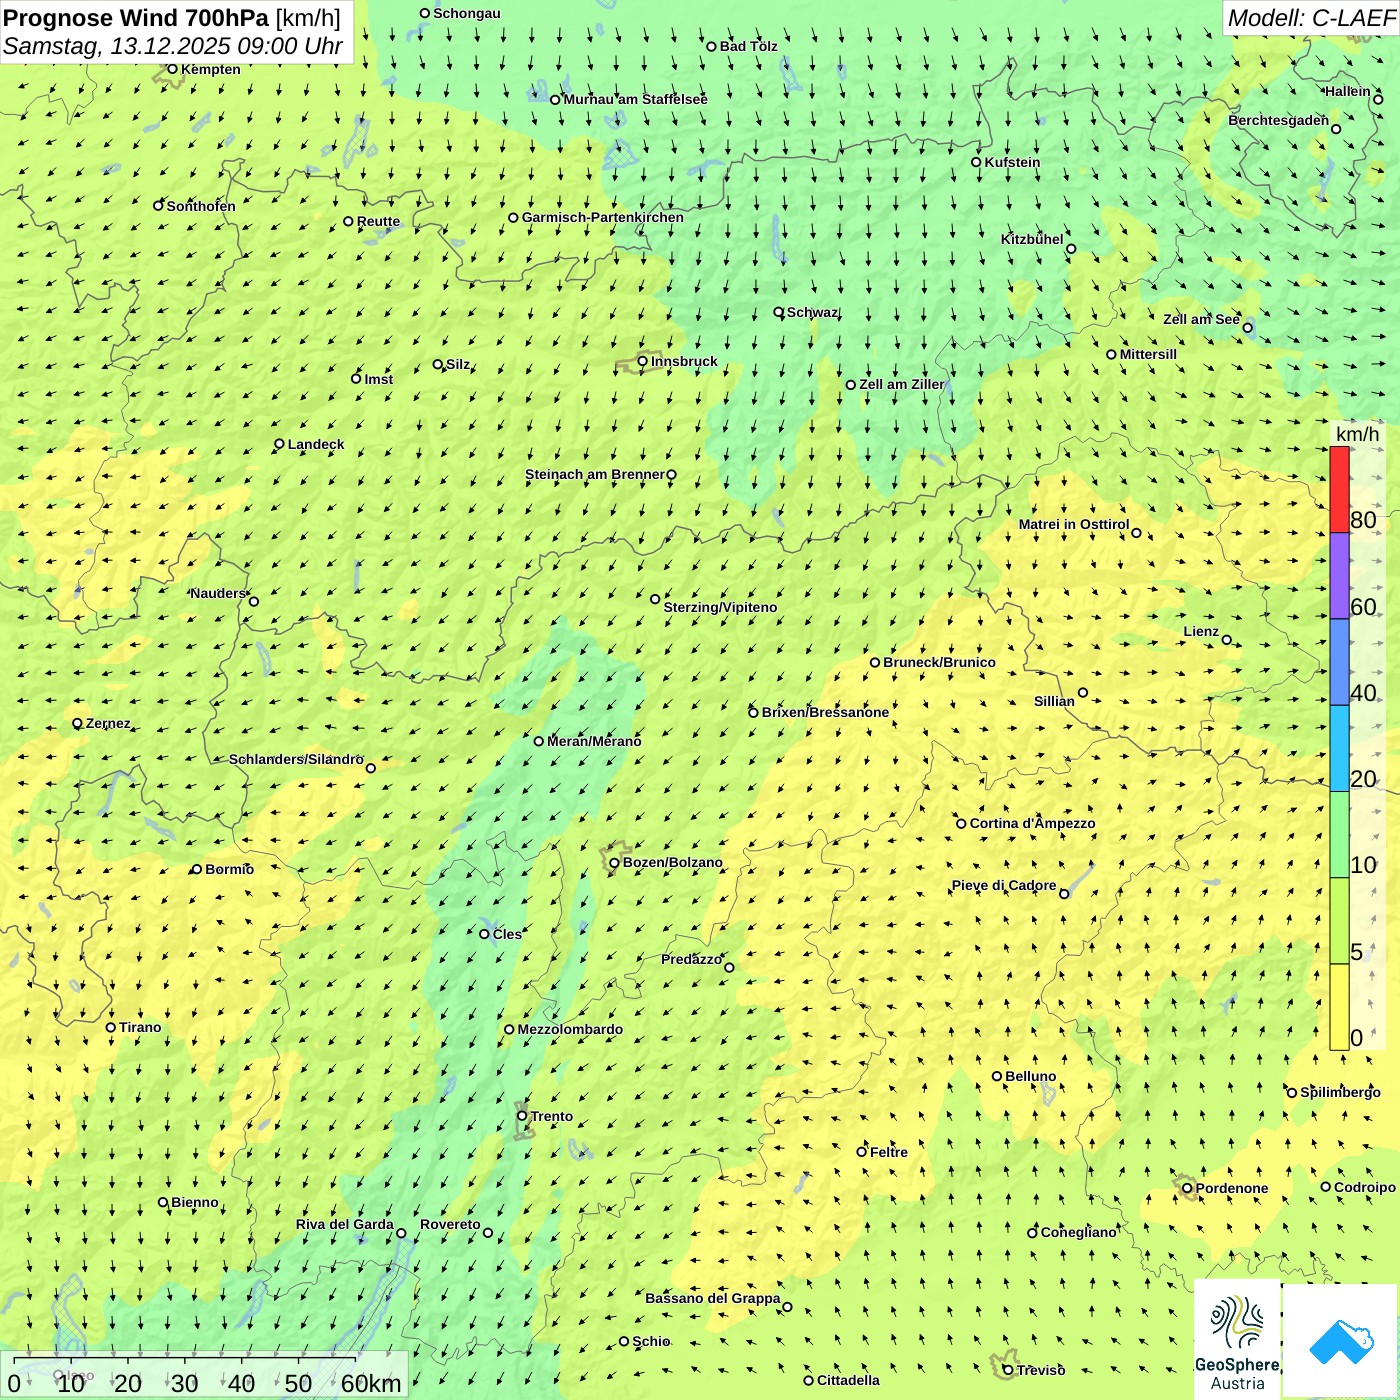This screenshot has width=1400, height=1400.
Task: Click the Mittersill city label
Action: 1148,354
